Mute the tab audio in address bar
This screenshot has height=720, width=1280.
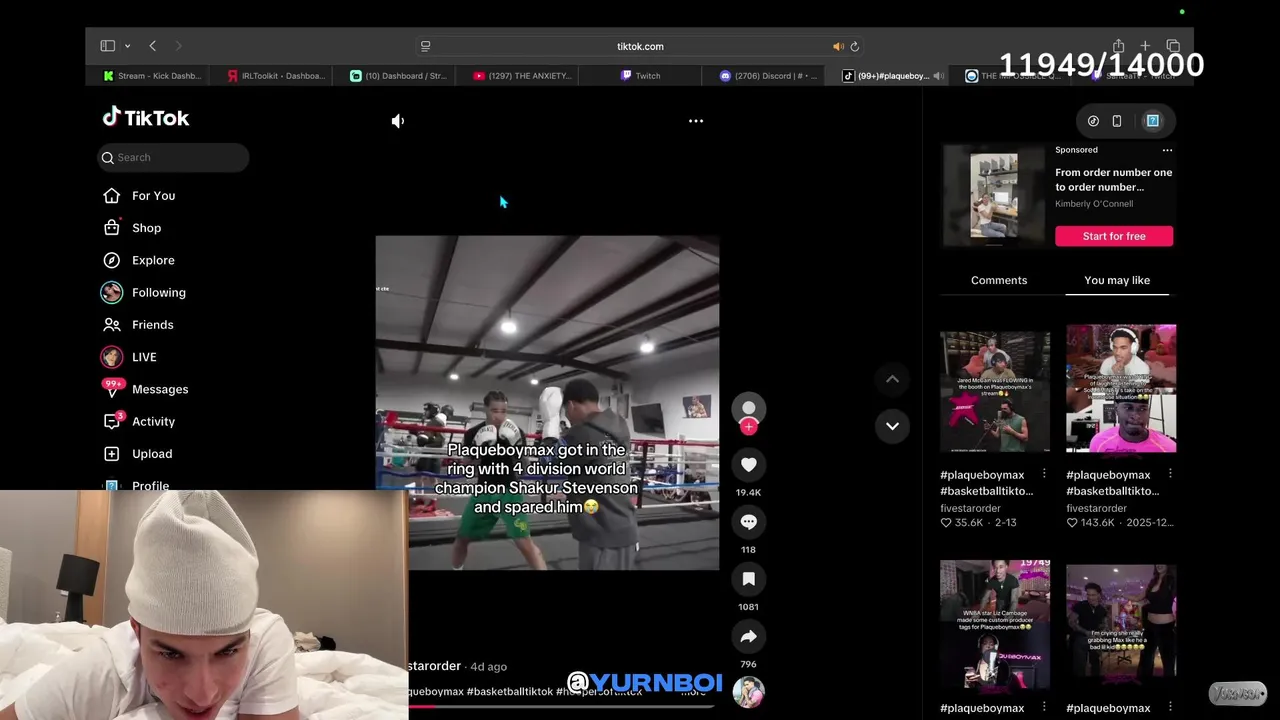click(x=837, y=46)
